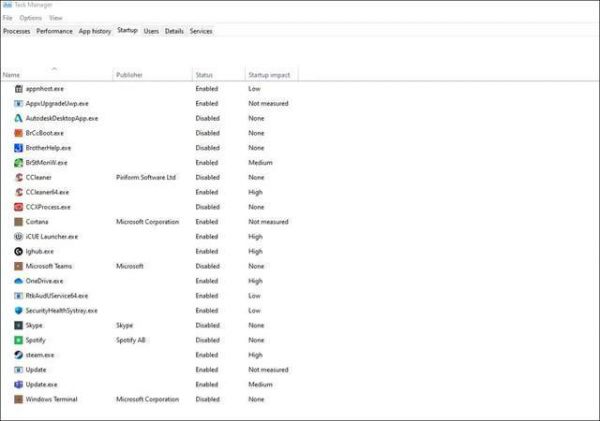Viewport: 600px width, 421px height.
Task: Open the App history tab
Action: click(x=95, y=31)
